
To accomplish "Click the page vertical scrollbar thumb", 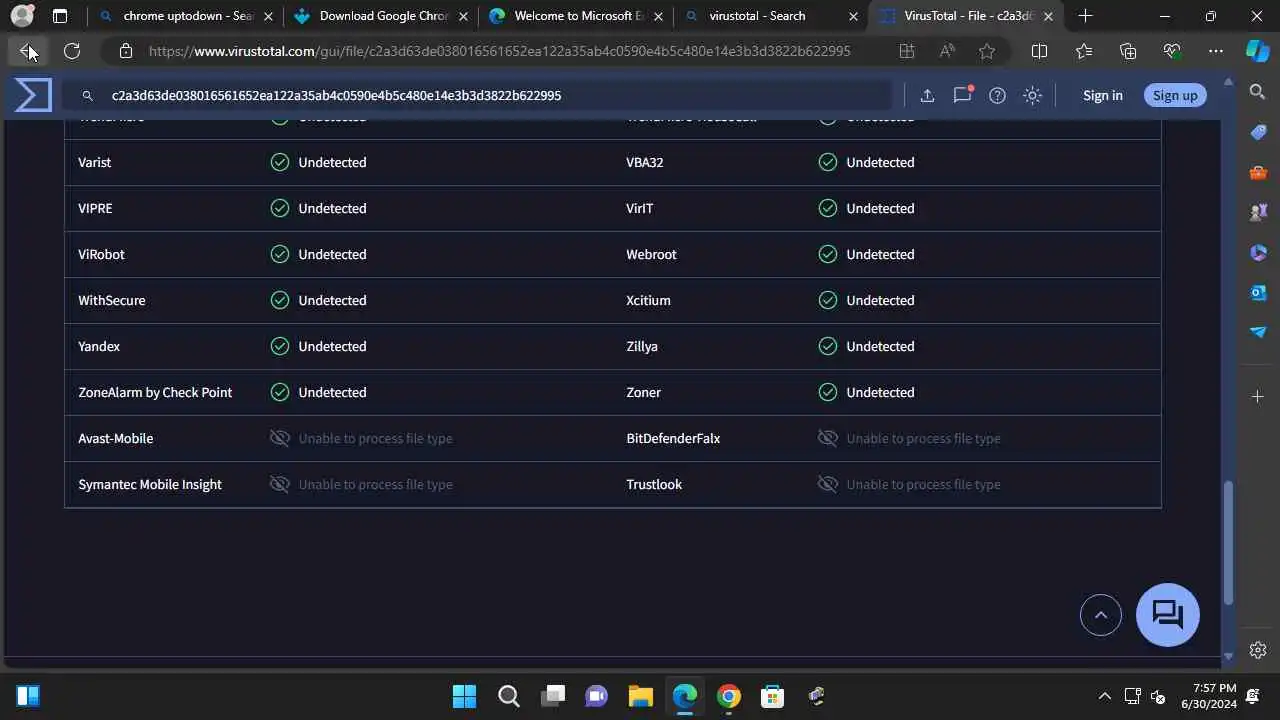I will 1229,541.
